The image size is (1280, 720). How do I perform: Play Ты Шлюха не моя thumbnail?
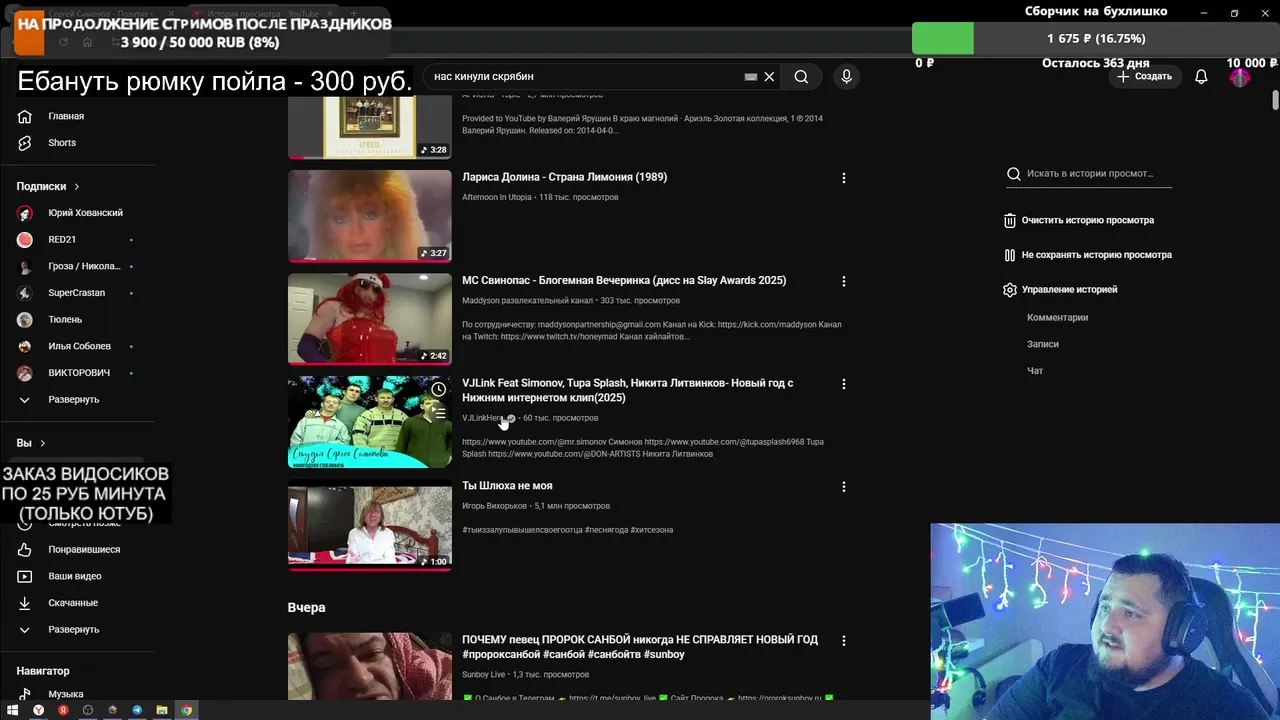[x=370, y=525]
